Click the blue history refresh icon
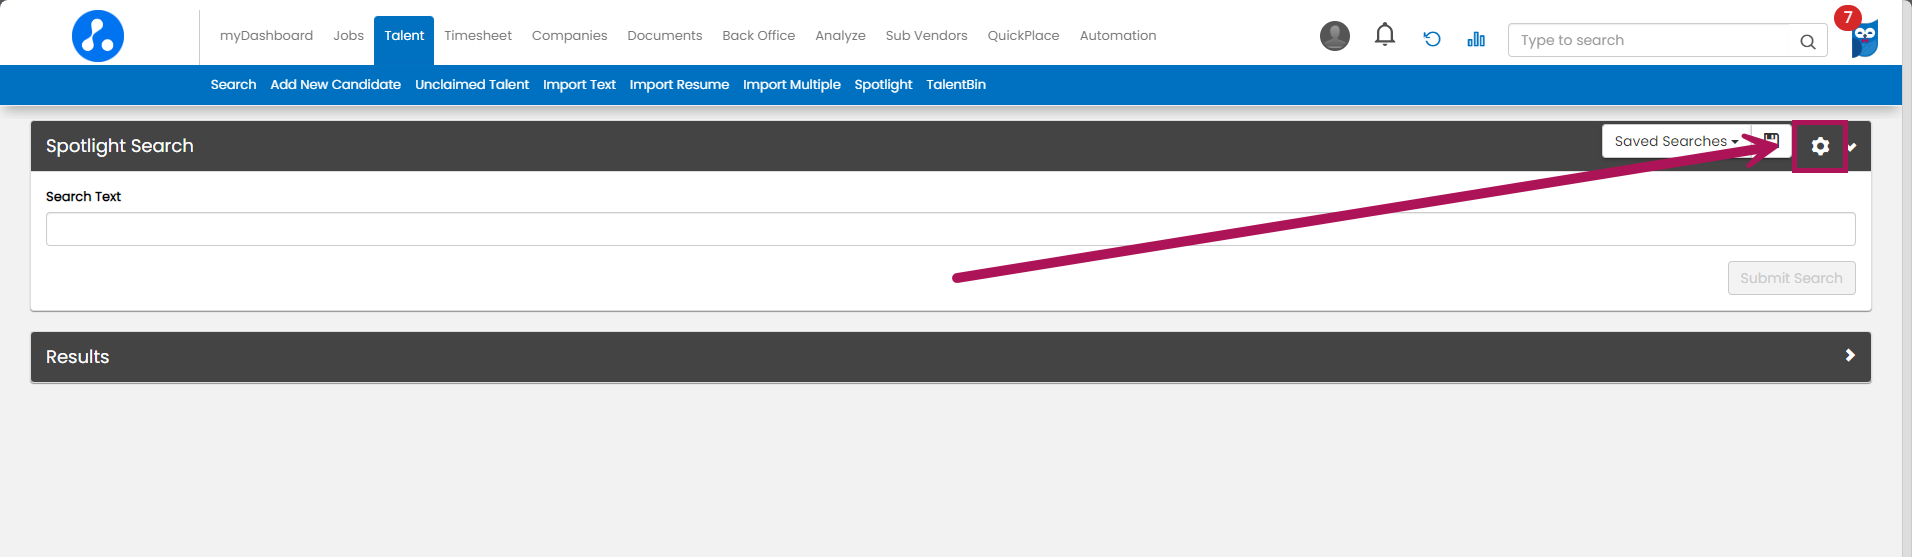 click(x=1432, y=39)
